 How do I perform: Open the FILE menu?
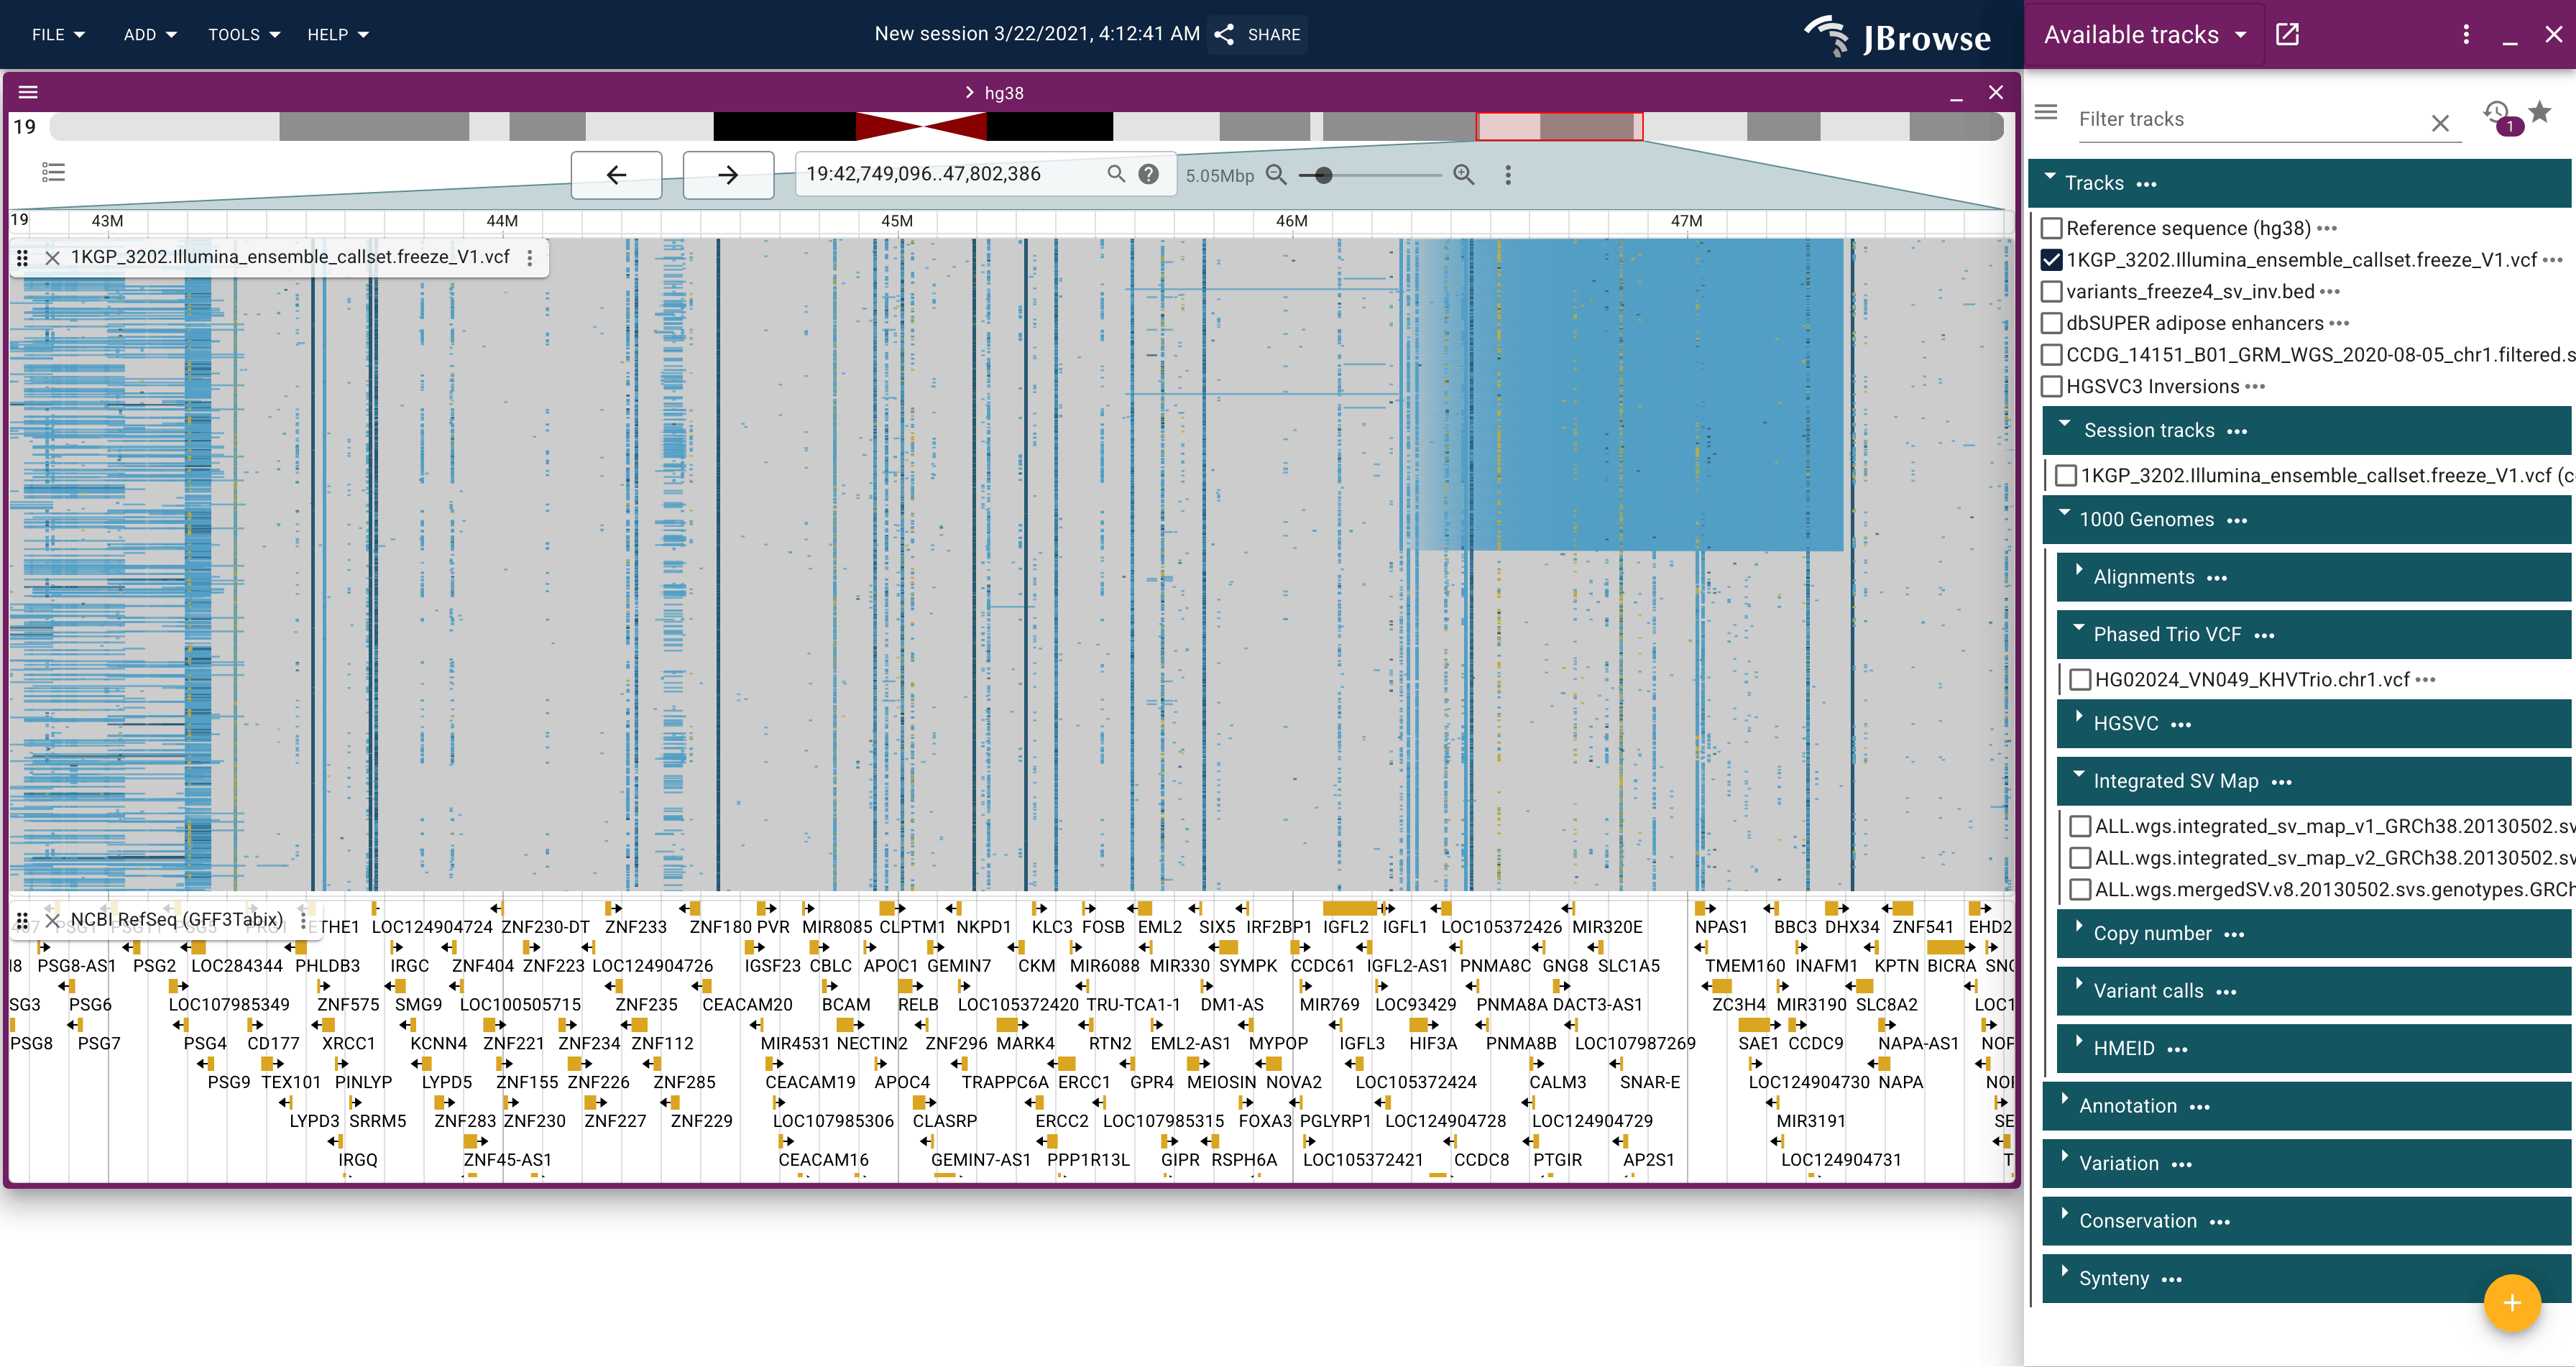[58, 34]
